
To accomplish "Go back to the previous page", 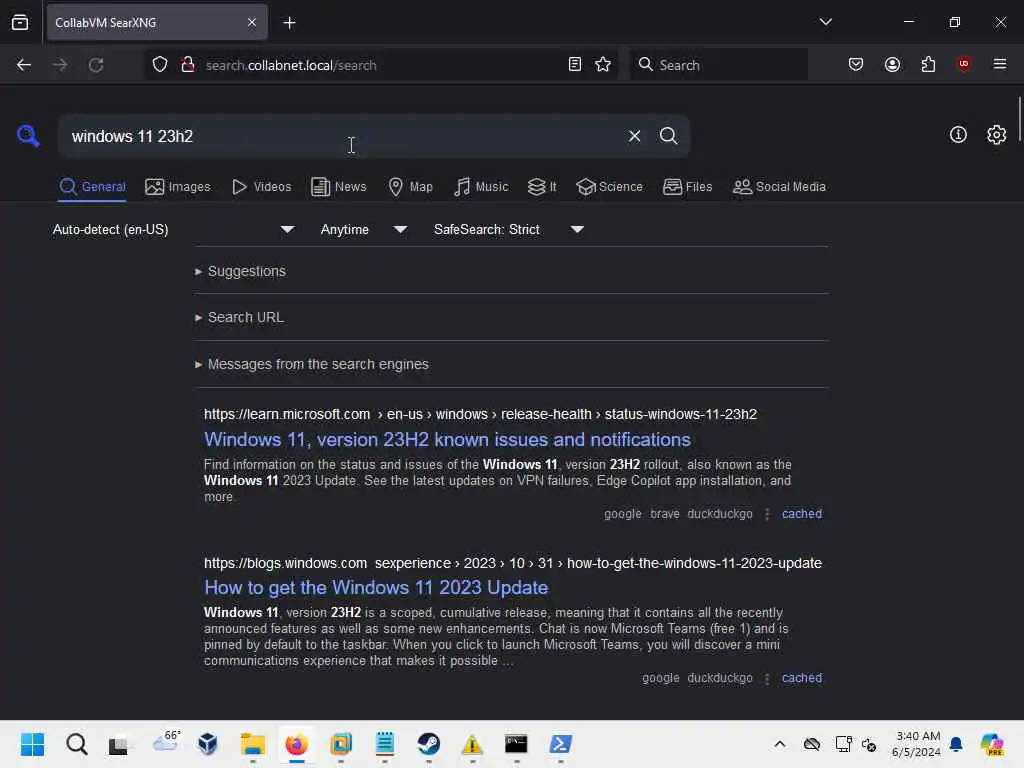I will click(24, 65).
